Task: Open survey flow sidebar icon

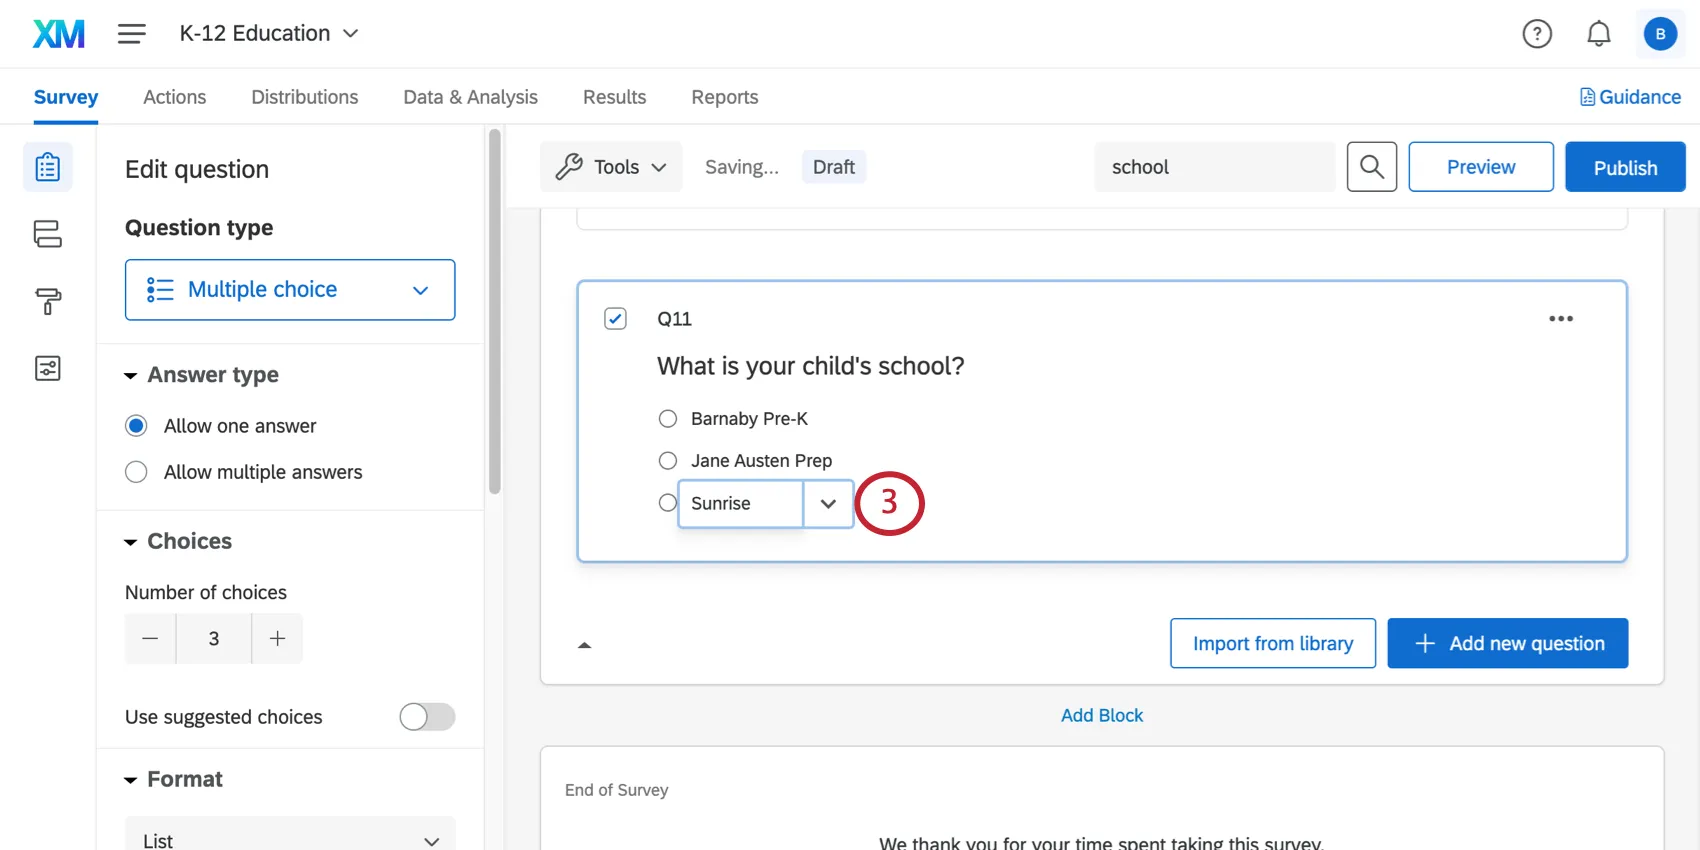Action: point(48,234)
